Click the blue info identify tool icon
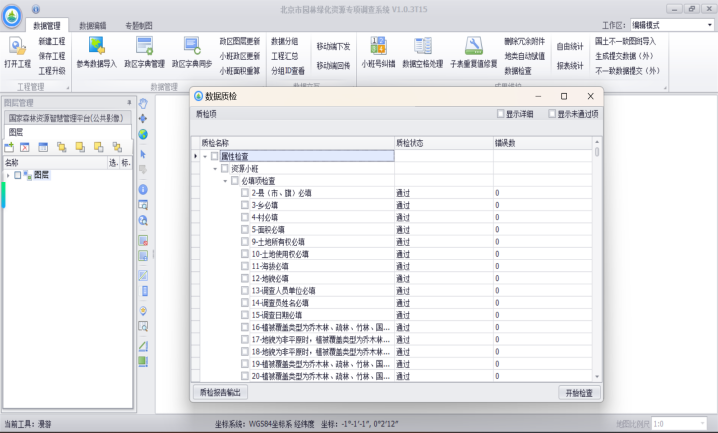 143,188
